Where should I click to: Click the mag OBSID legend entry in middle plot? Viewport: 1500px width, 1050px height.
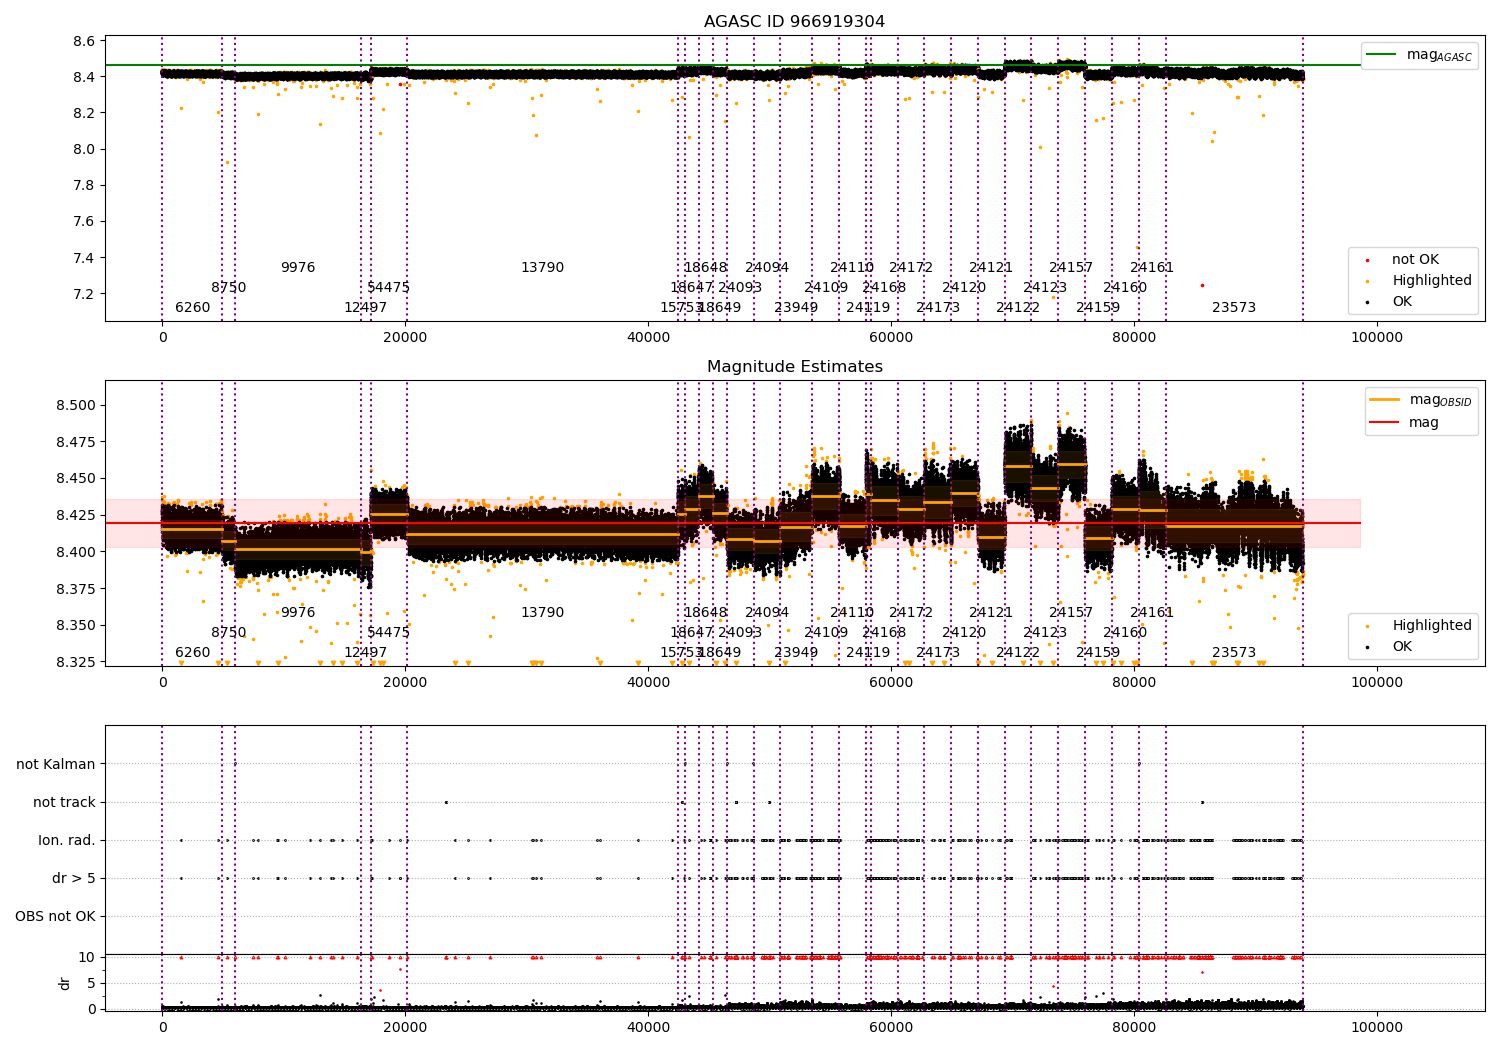click(1420, 400)
